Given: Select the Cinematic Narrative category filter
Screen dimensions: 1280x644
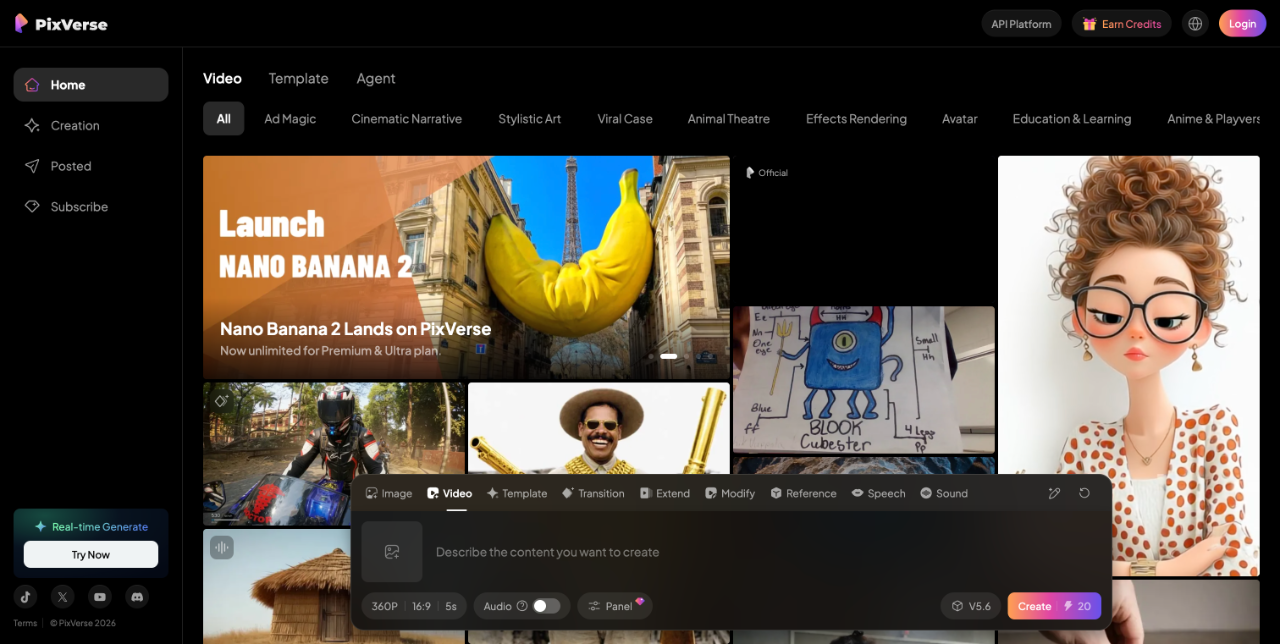Looking at the screenshot, I should pyautogui.click(x=406, y=119).
